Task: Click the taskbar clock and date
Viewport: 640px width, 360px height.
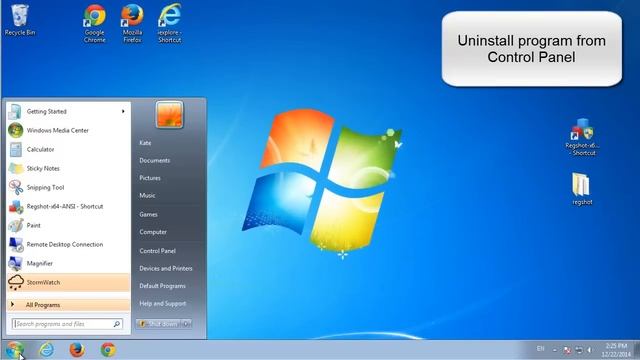Action: coord(616,350)
